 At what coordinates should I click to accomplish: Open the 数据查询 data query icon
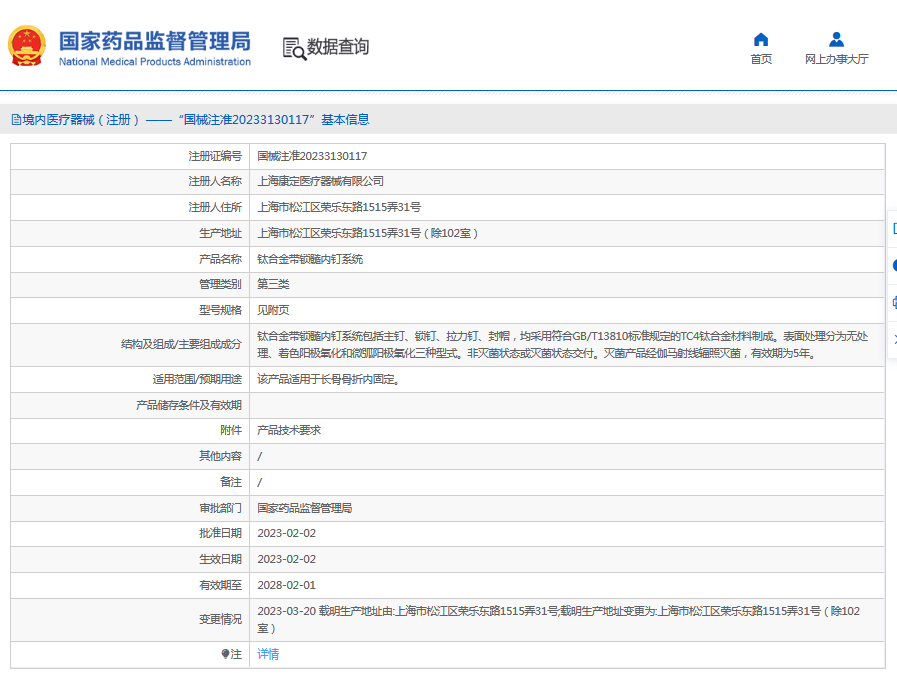click(x=293, y=48)
